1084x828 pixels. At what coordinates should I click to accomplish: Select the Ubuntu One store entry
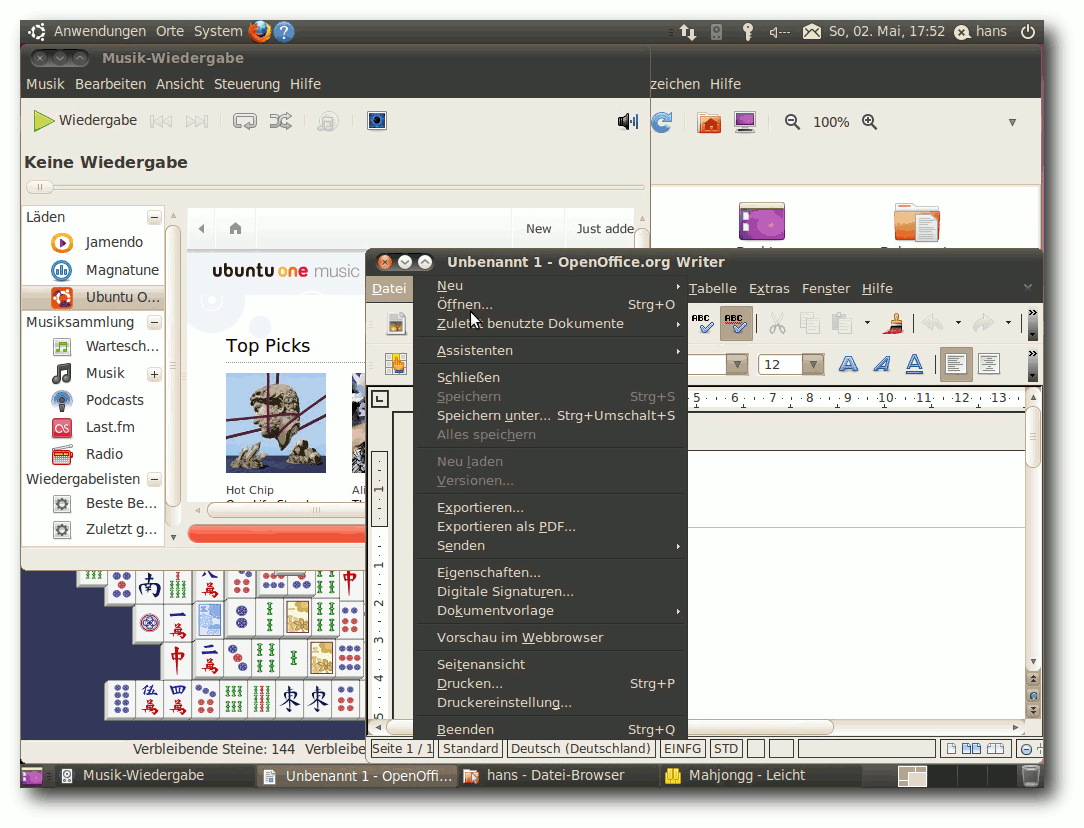tap(93, 297)
